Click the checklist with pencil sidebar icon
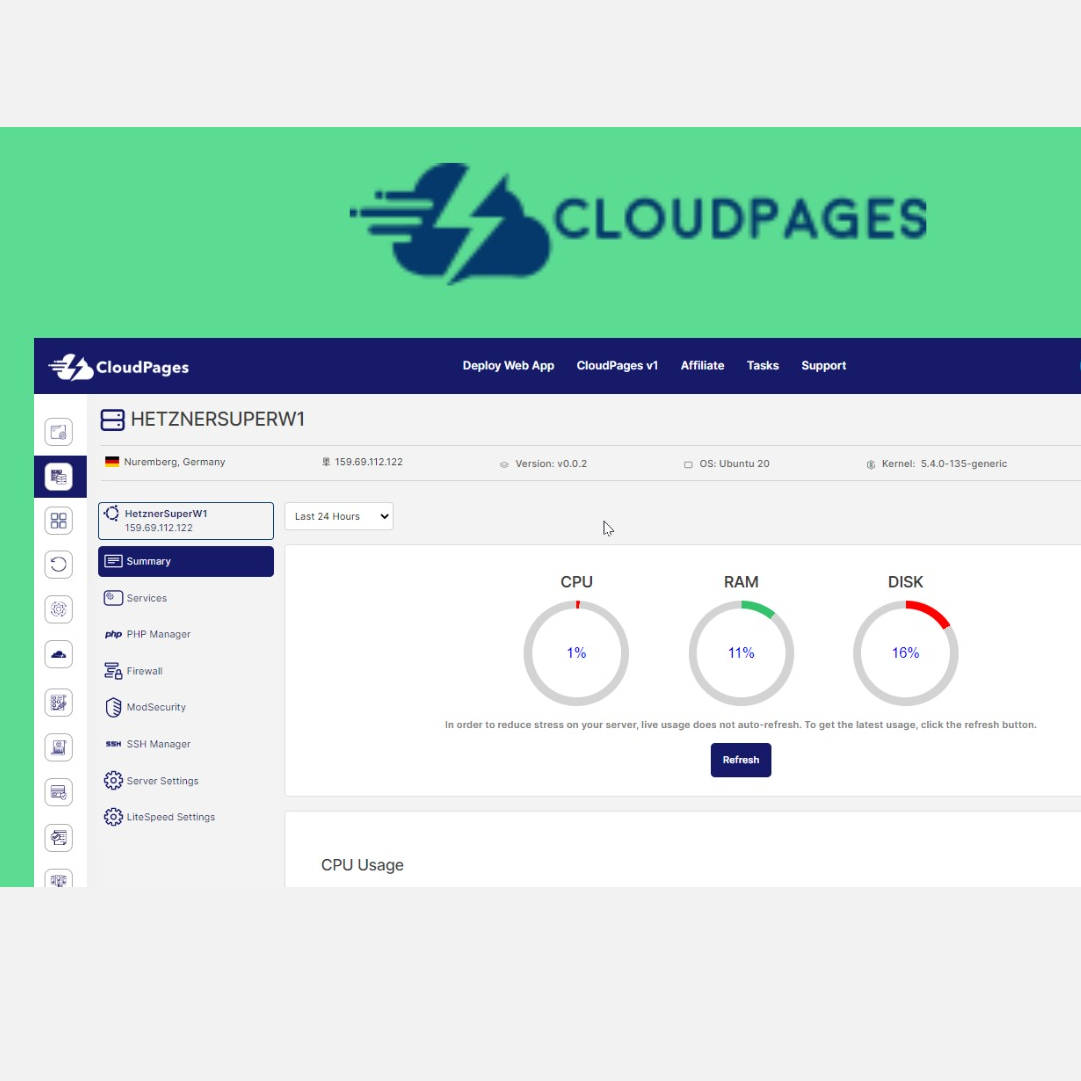 (59, 703)
